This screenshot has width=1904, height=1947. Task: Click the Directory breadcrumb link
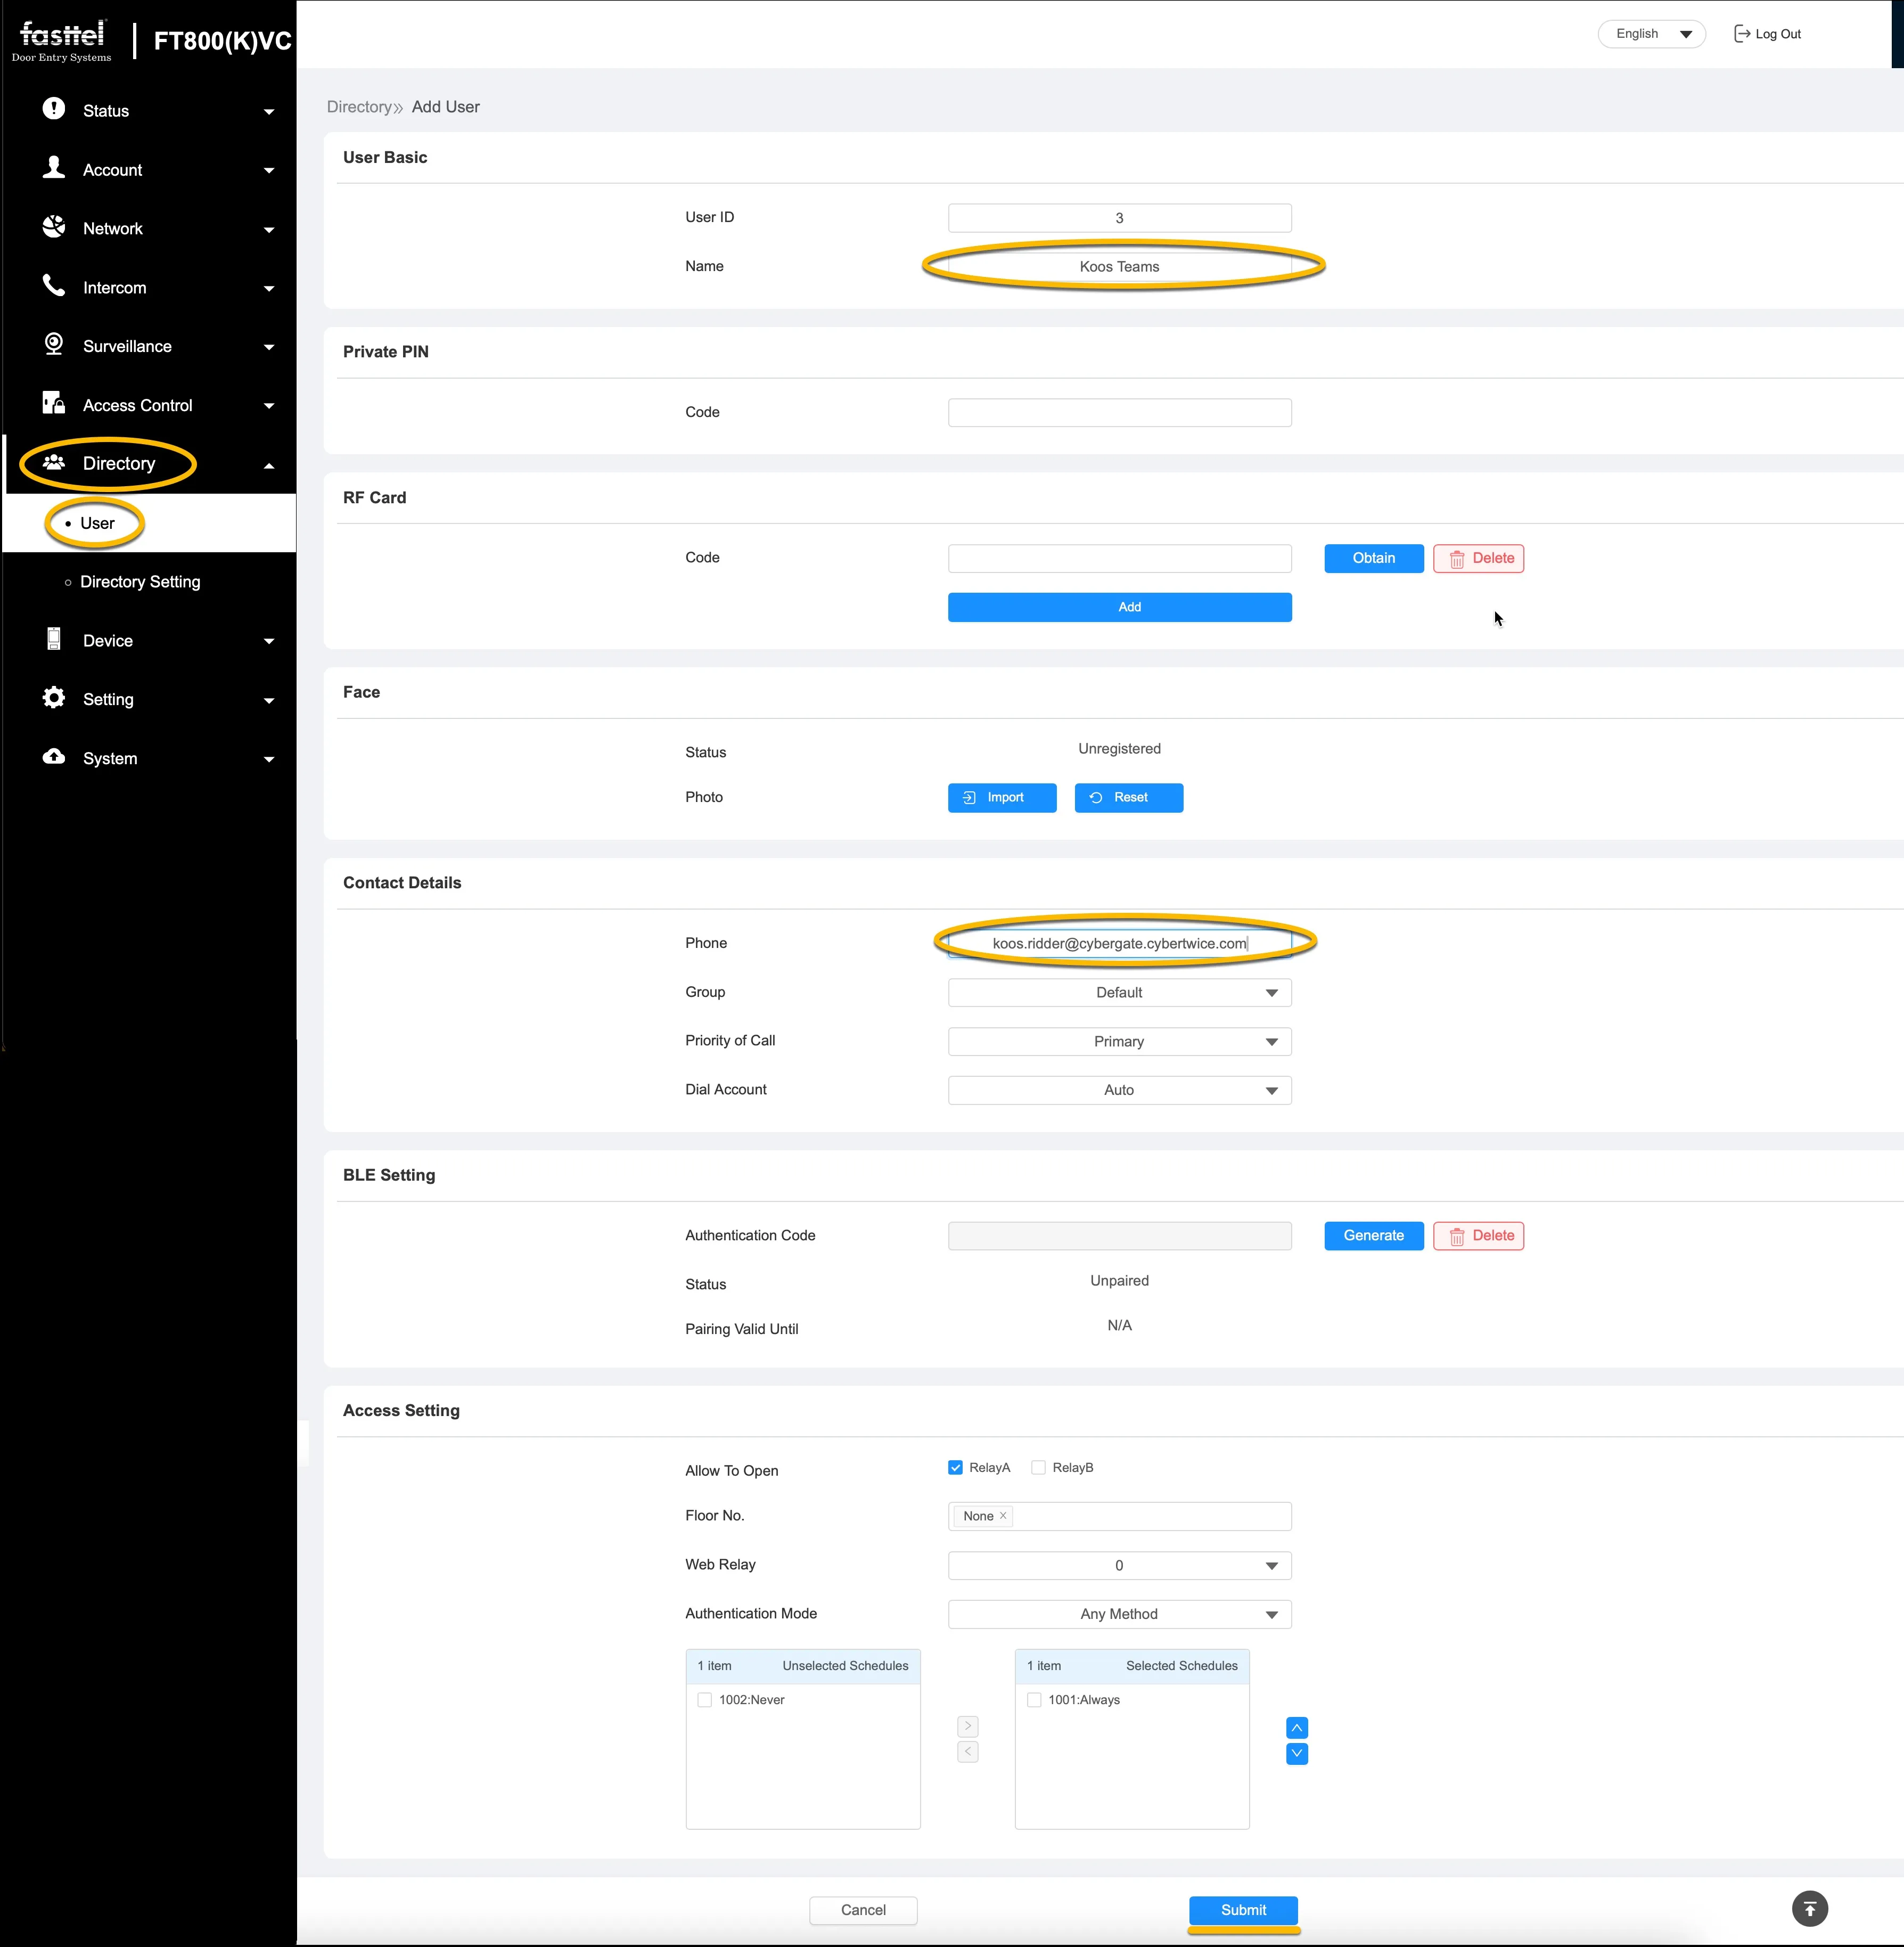click(359, 107)
